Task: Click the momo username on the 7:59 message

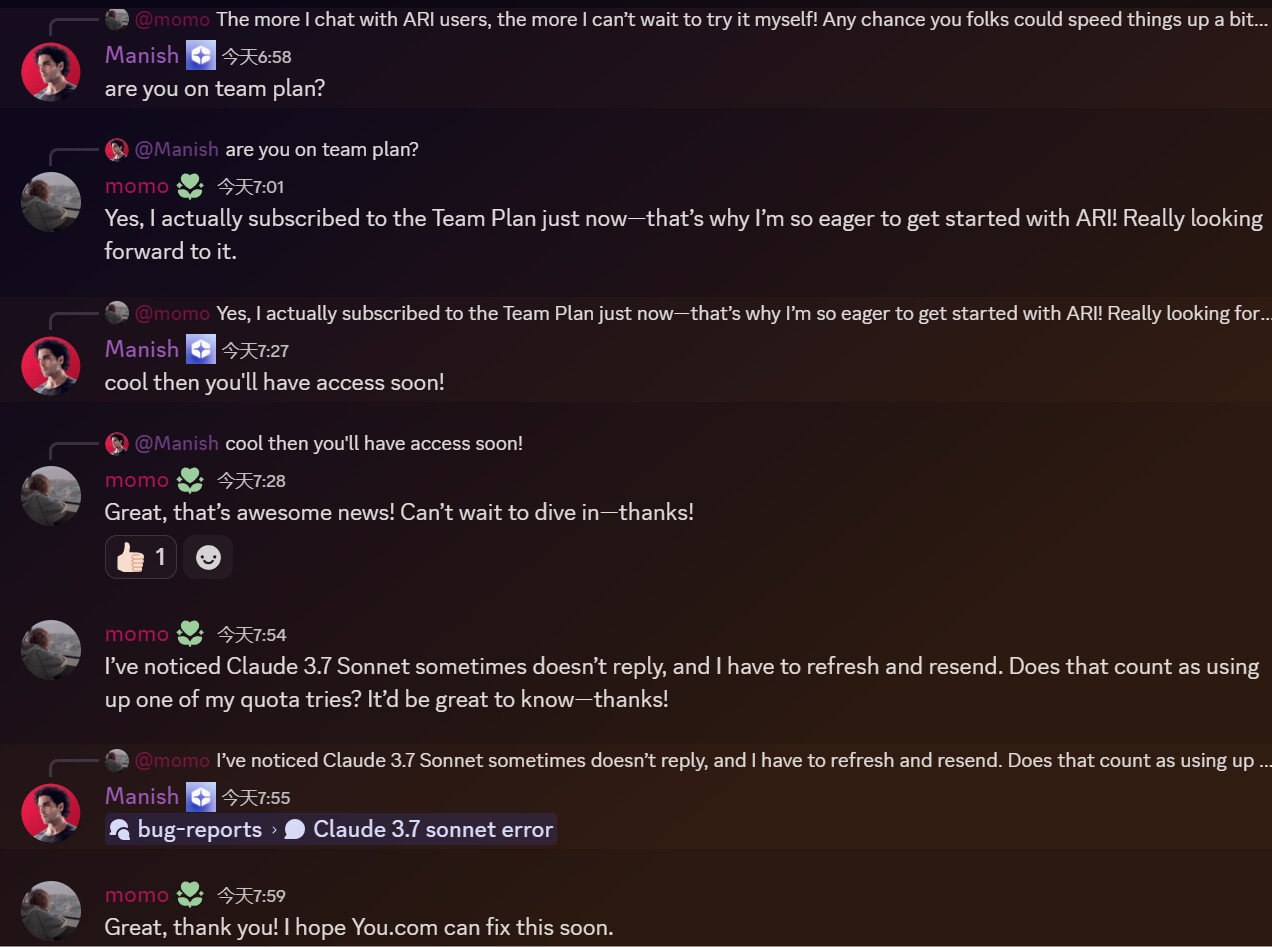Action: point(137,895)
